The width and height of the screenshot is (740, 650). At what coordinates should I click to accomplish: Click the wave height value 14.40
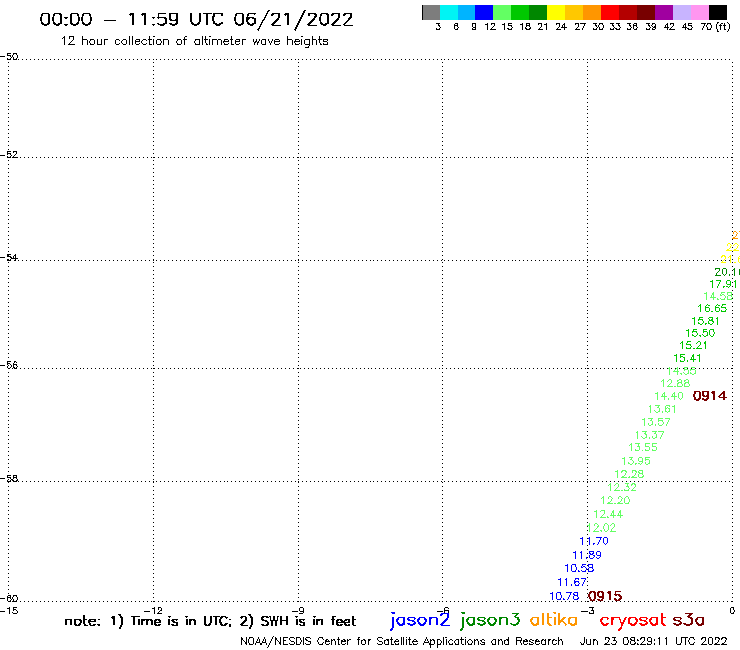[669, 396]
